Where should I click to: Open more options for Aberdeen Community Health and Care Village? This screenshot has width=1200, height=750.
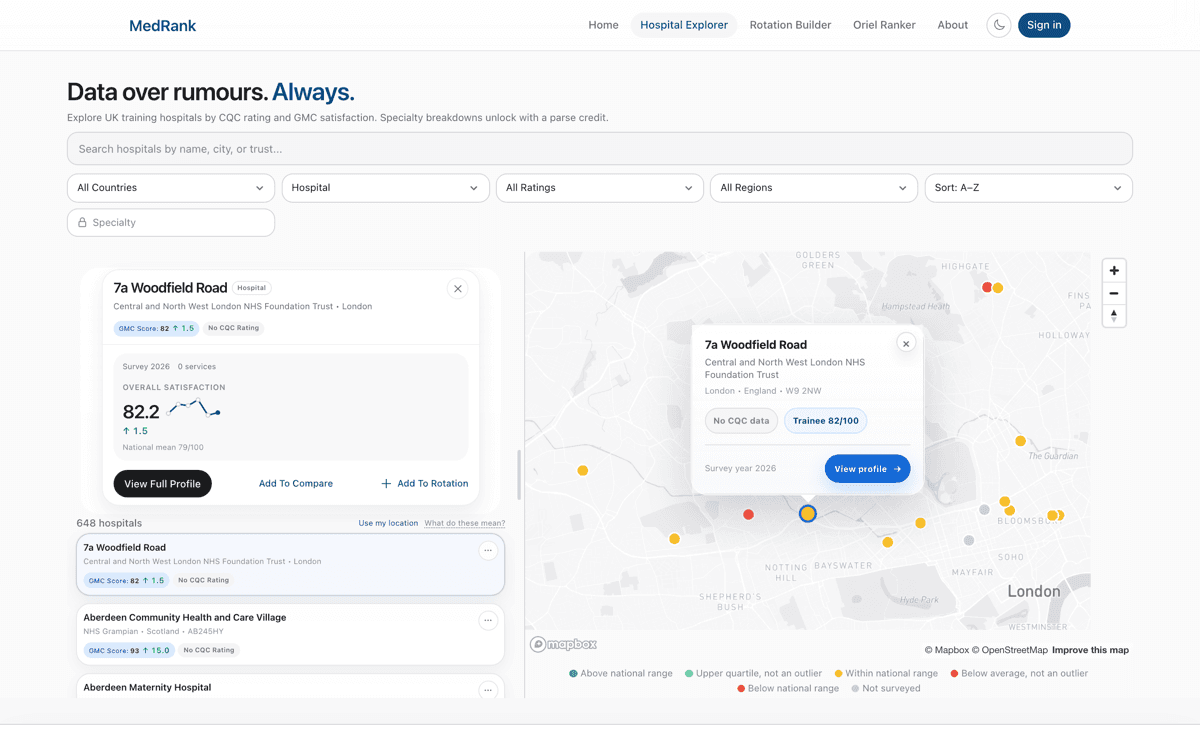pyautogui.click(x=488, y=620)
